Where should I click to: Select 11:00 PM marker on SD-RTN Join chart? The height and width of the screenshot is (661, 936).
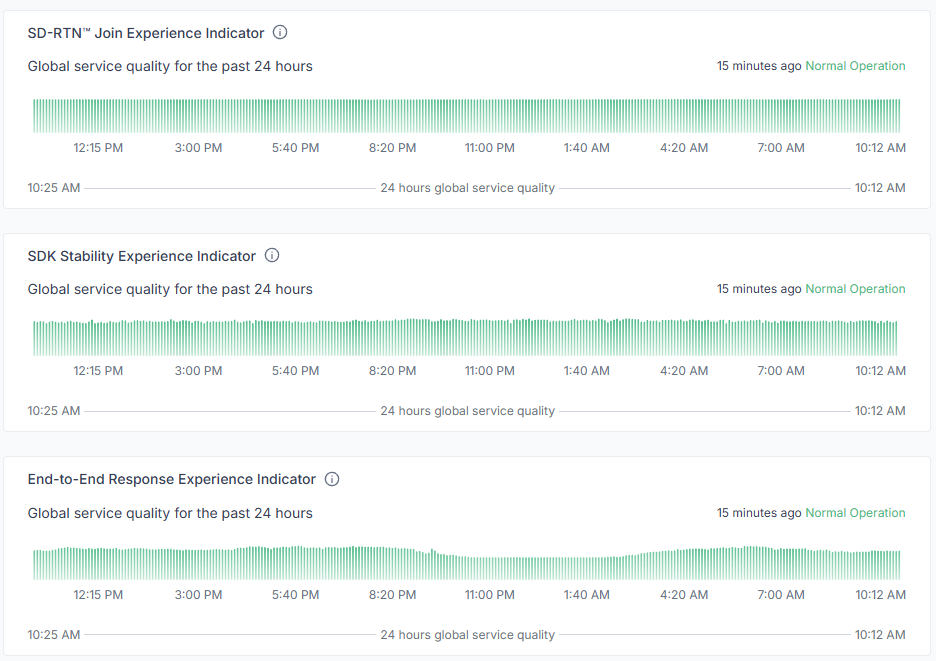click(489, 147)
